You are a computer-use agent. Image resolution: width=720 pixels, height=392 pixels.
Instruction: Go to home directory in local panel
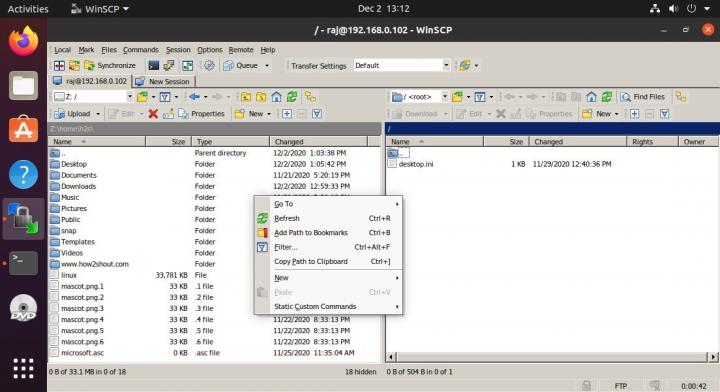(x=276, y=97)
